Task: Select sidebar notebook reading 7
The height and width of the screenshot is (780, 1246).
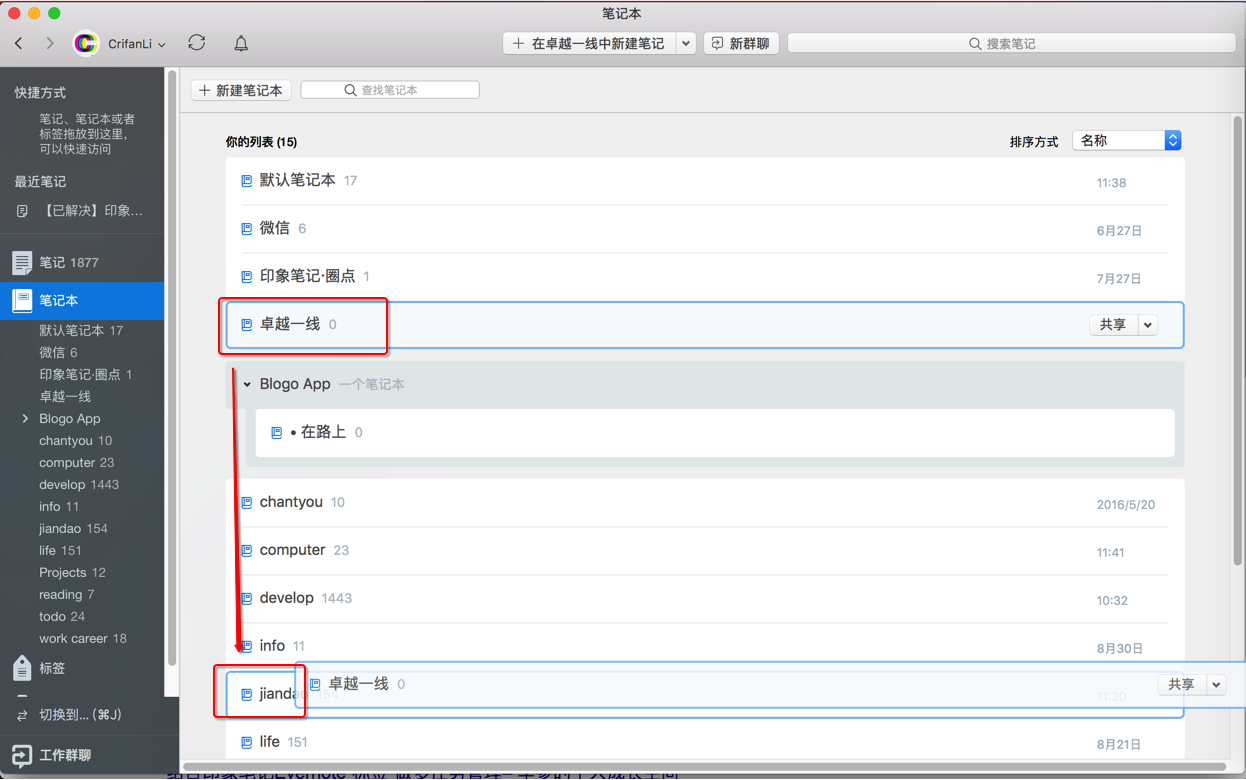Action: [66, 594]
